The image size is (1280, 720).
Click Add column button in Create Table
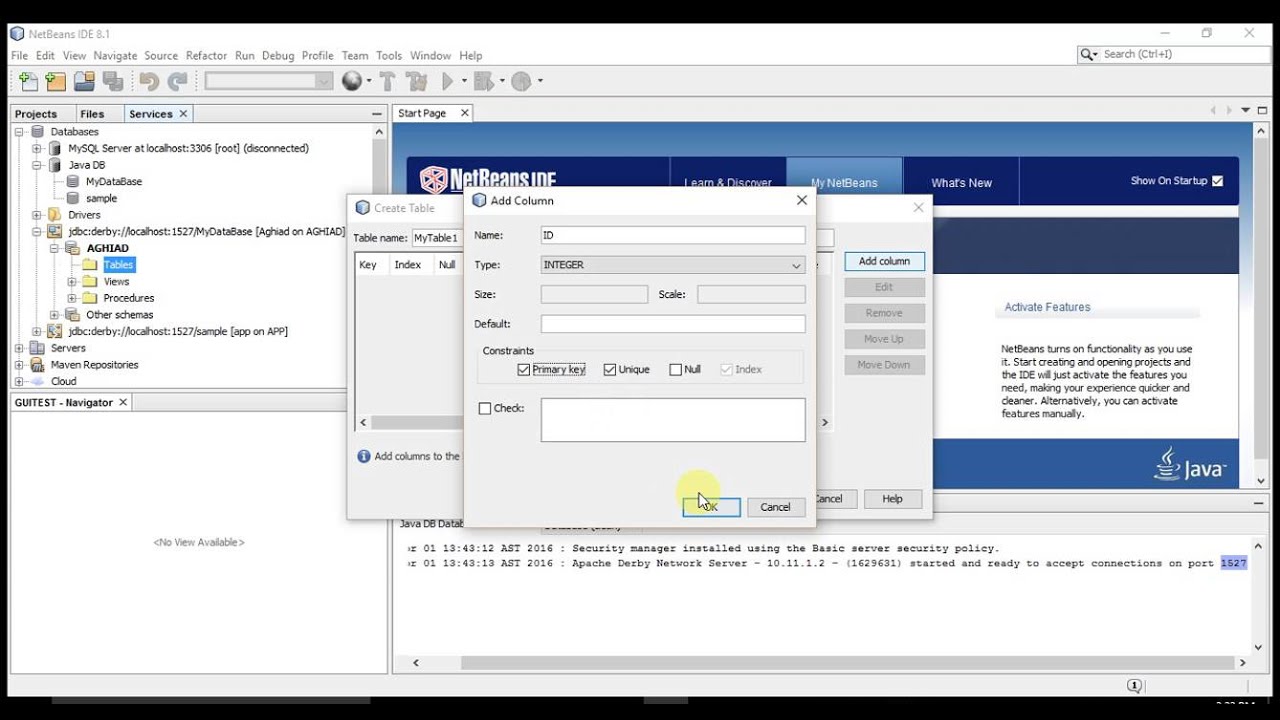tap(884, 261)
